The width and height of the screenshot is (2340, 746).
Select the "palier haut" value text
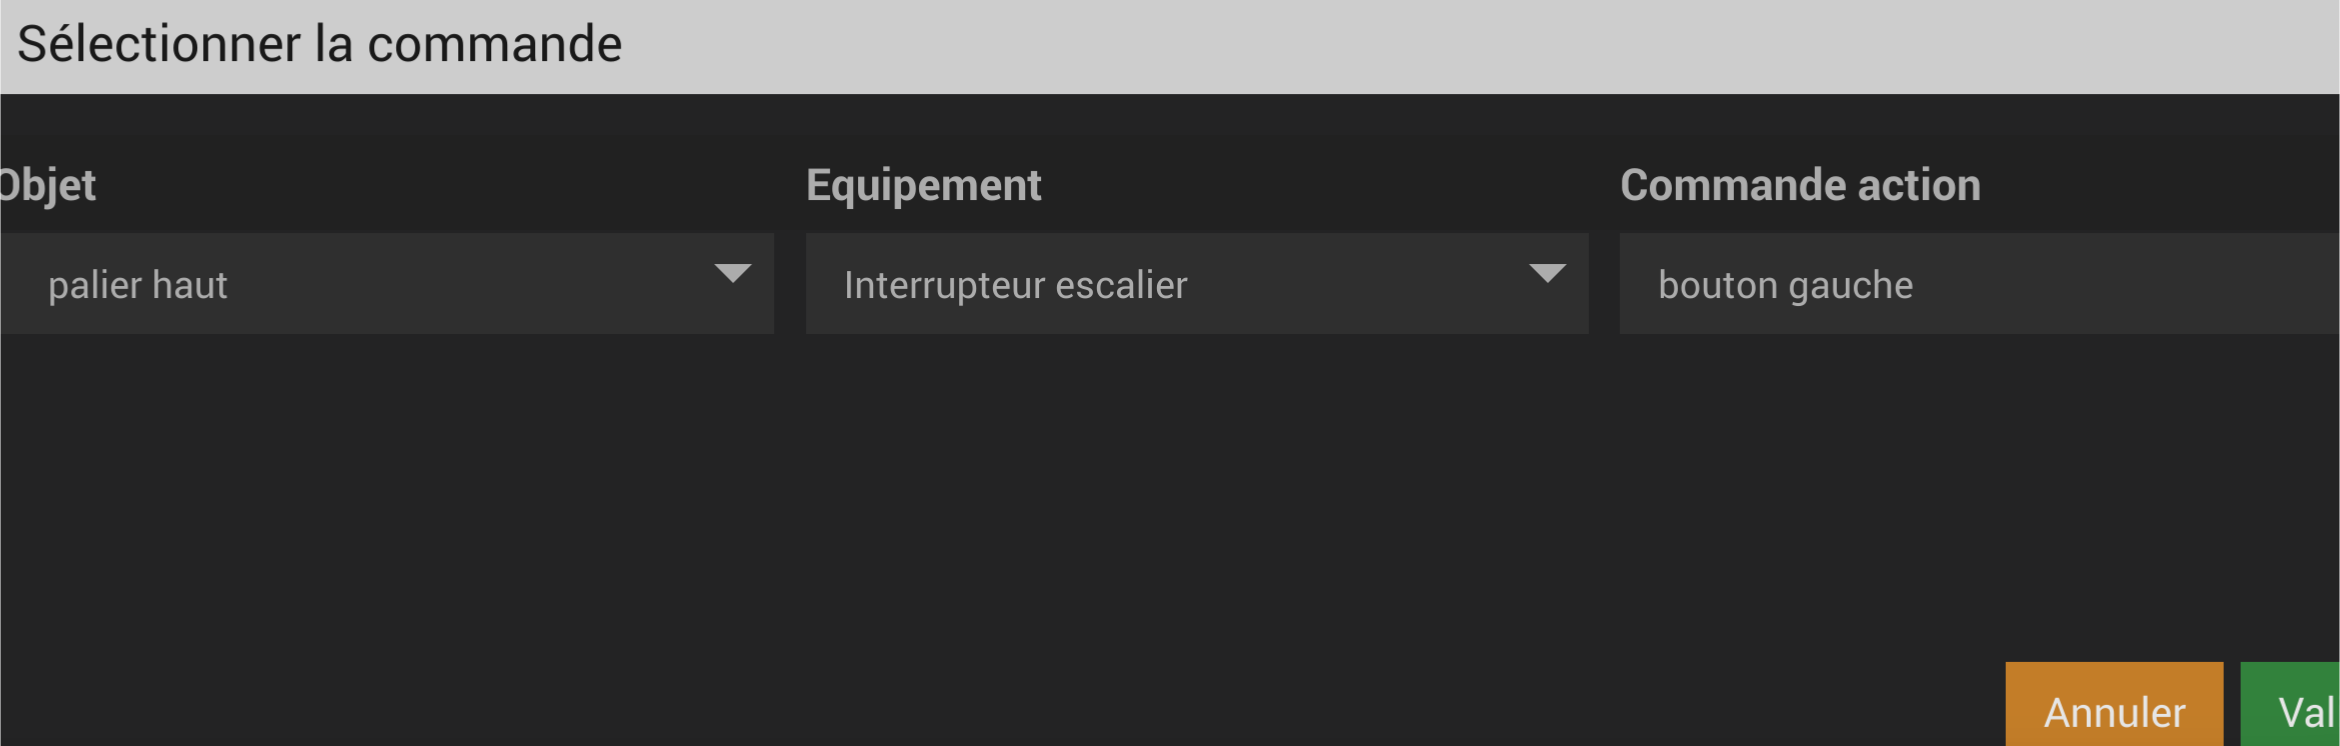138,286
